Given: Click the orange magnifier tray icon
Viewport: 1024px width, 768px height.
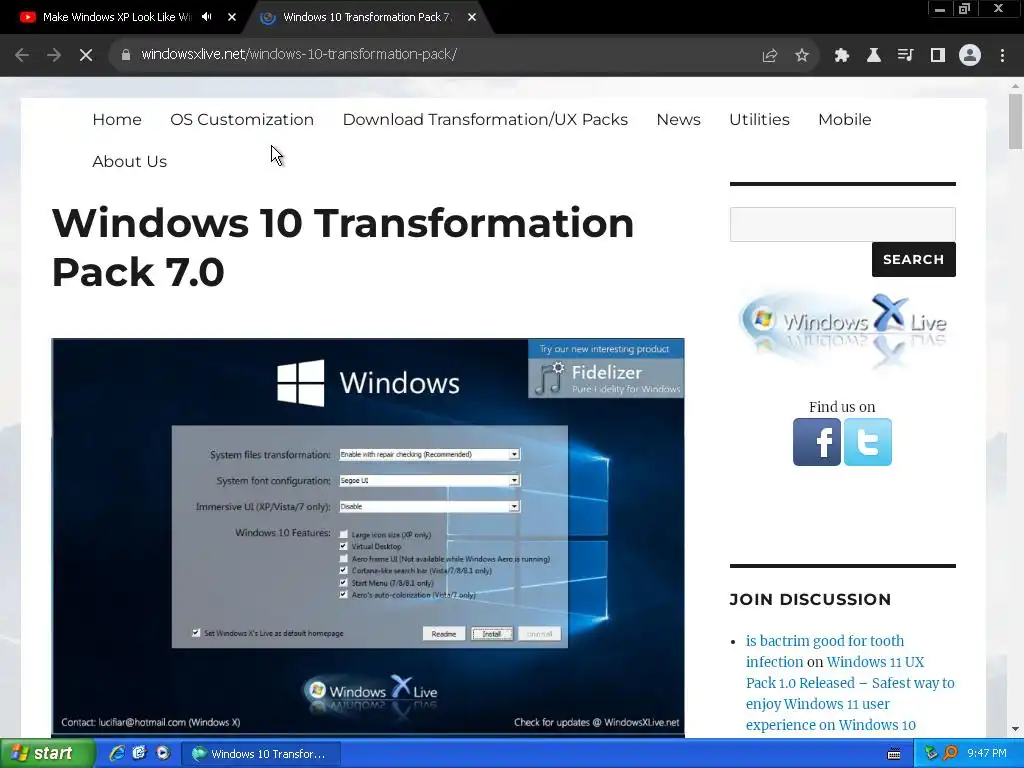Looking at the screenshot, I should coord(950,754).
